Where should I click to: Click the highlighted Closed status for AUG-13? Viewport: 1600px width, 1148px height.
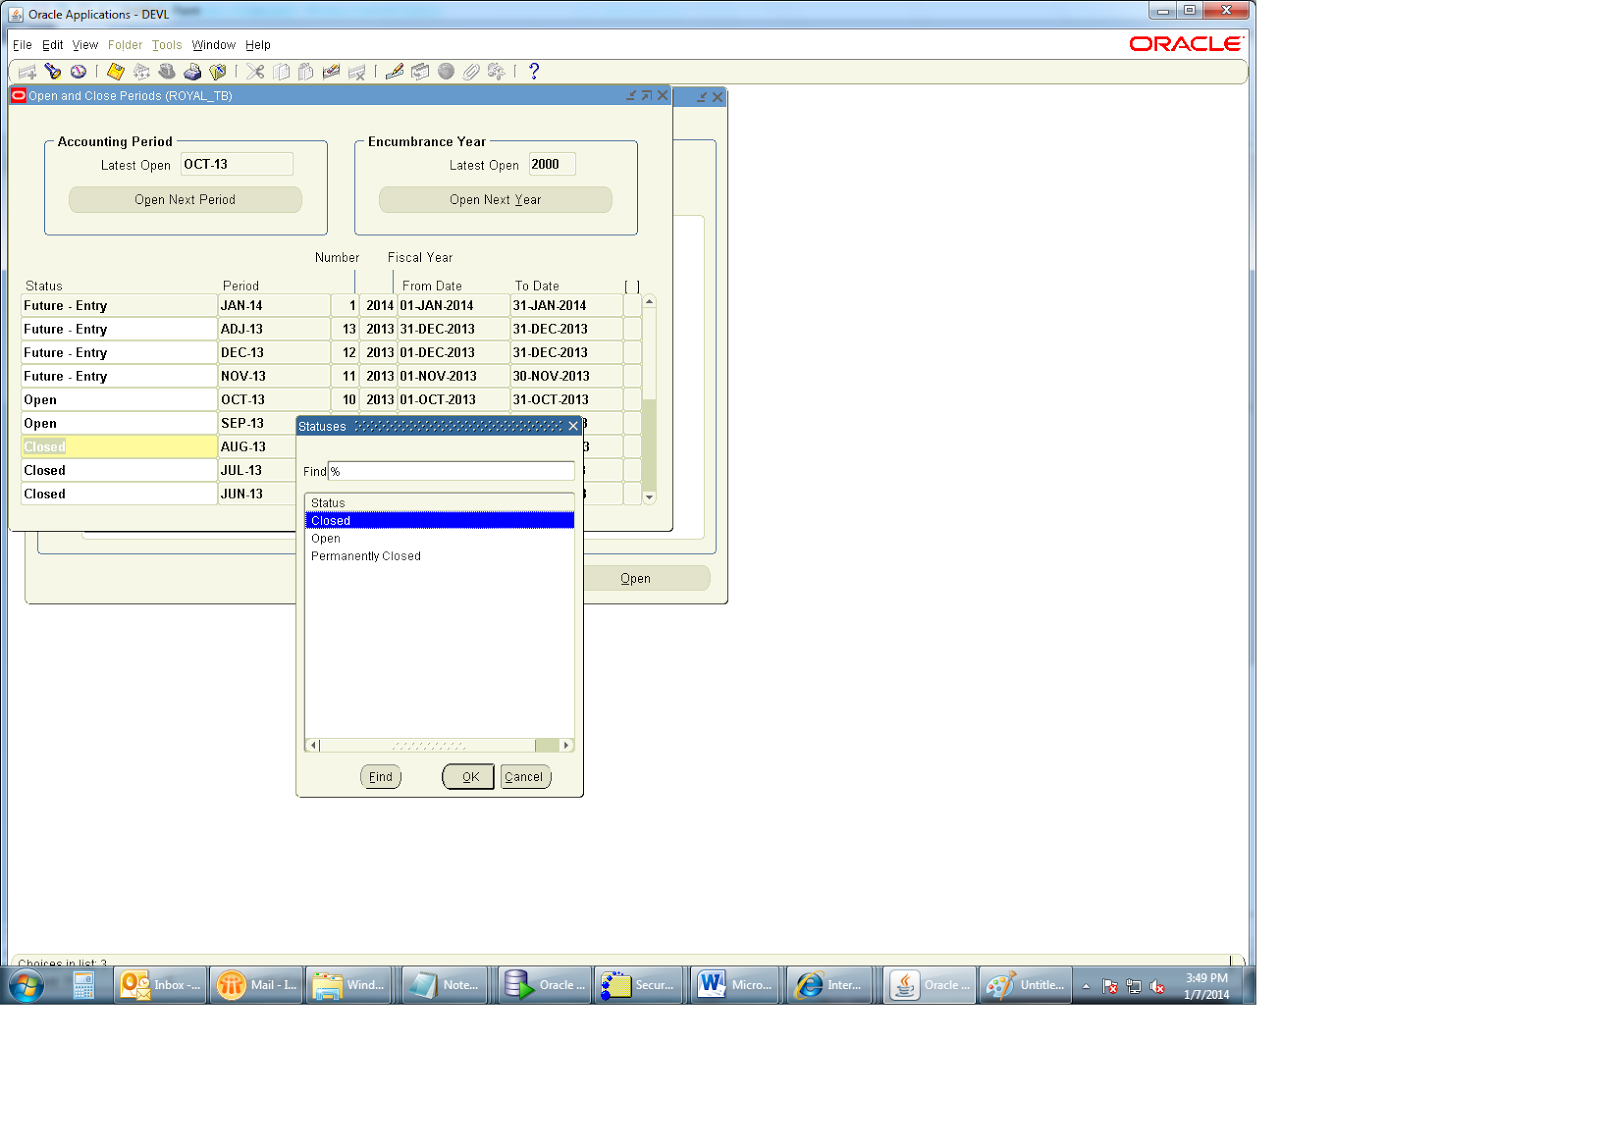click(x=119, y=447)
